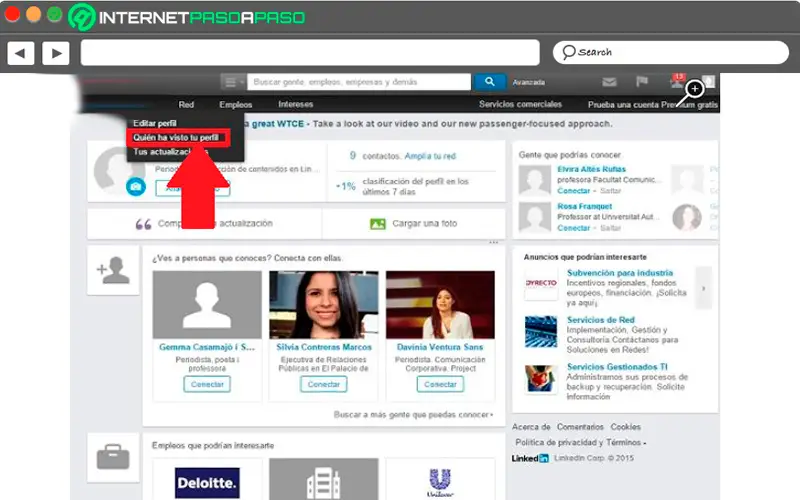Click the green photo icon by Cargar una foto
The image size is (800, 500).
click(378, 223)
